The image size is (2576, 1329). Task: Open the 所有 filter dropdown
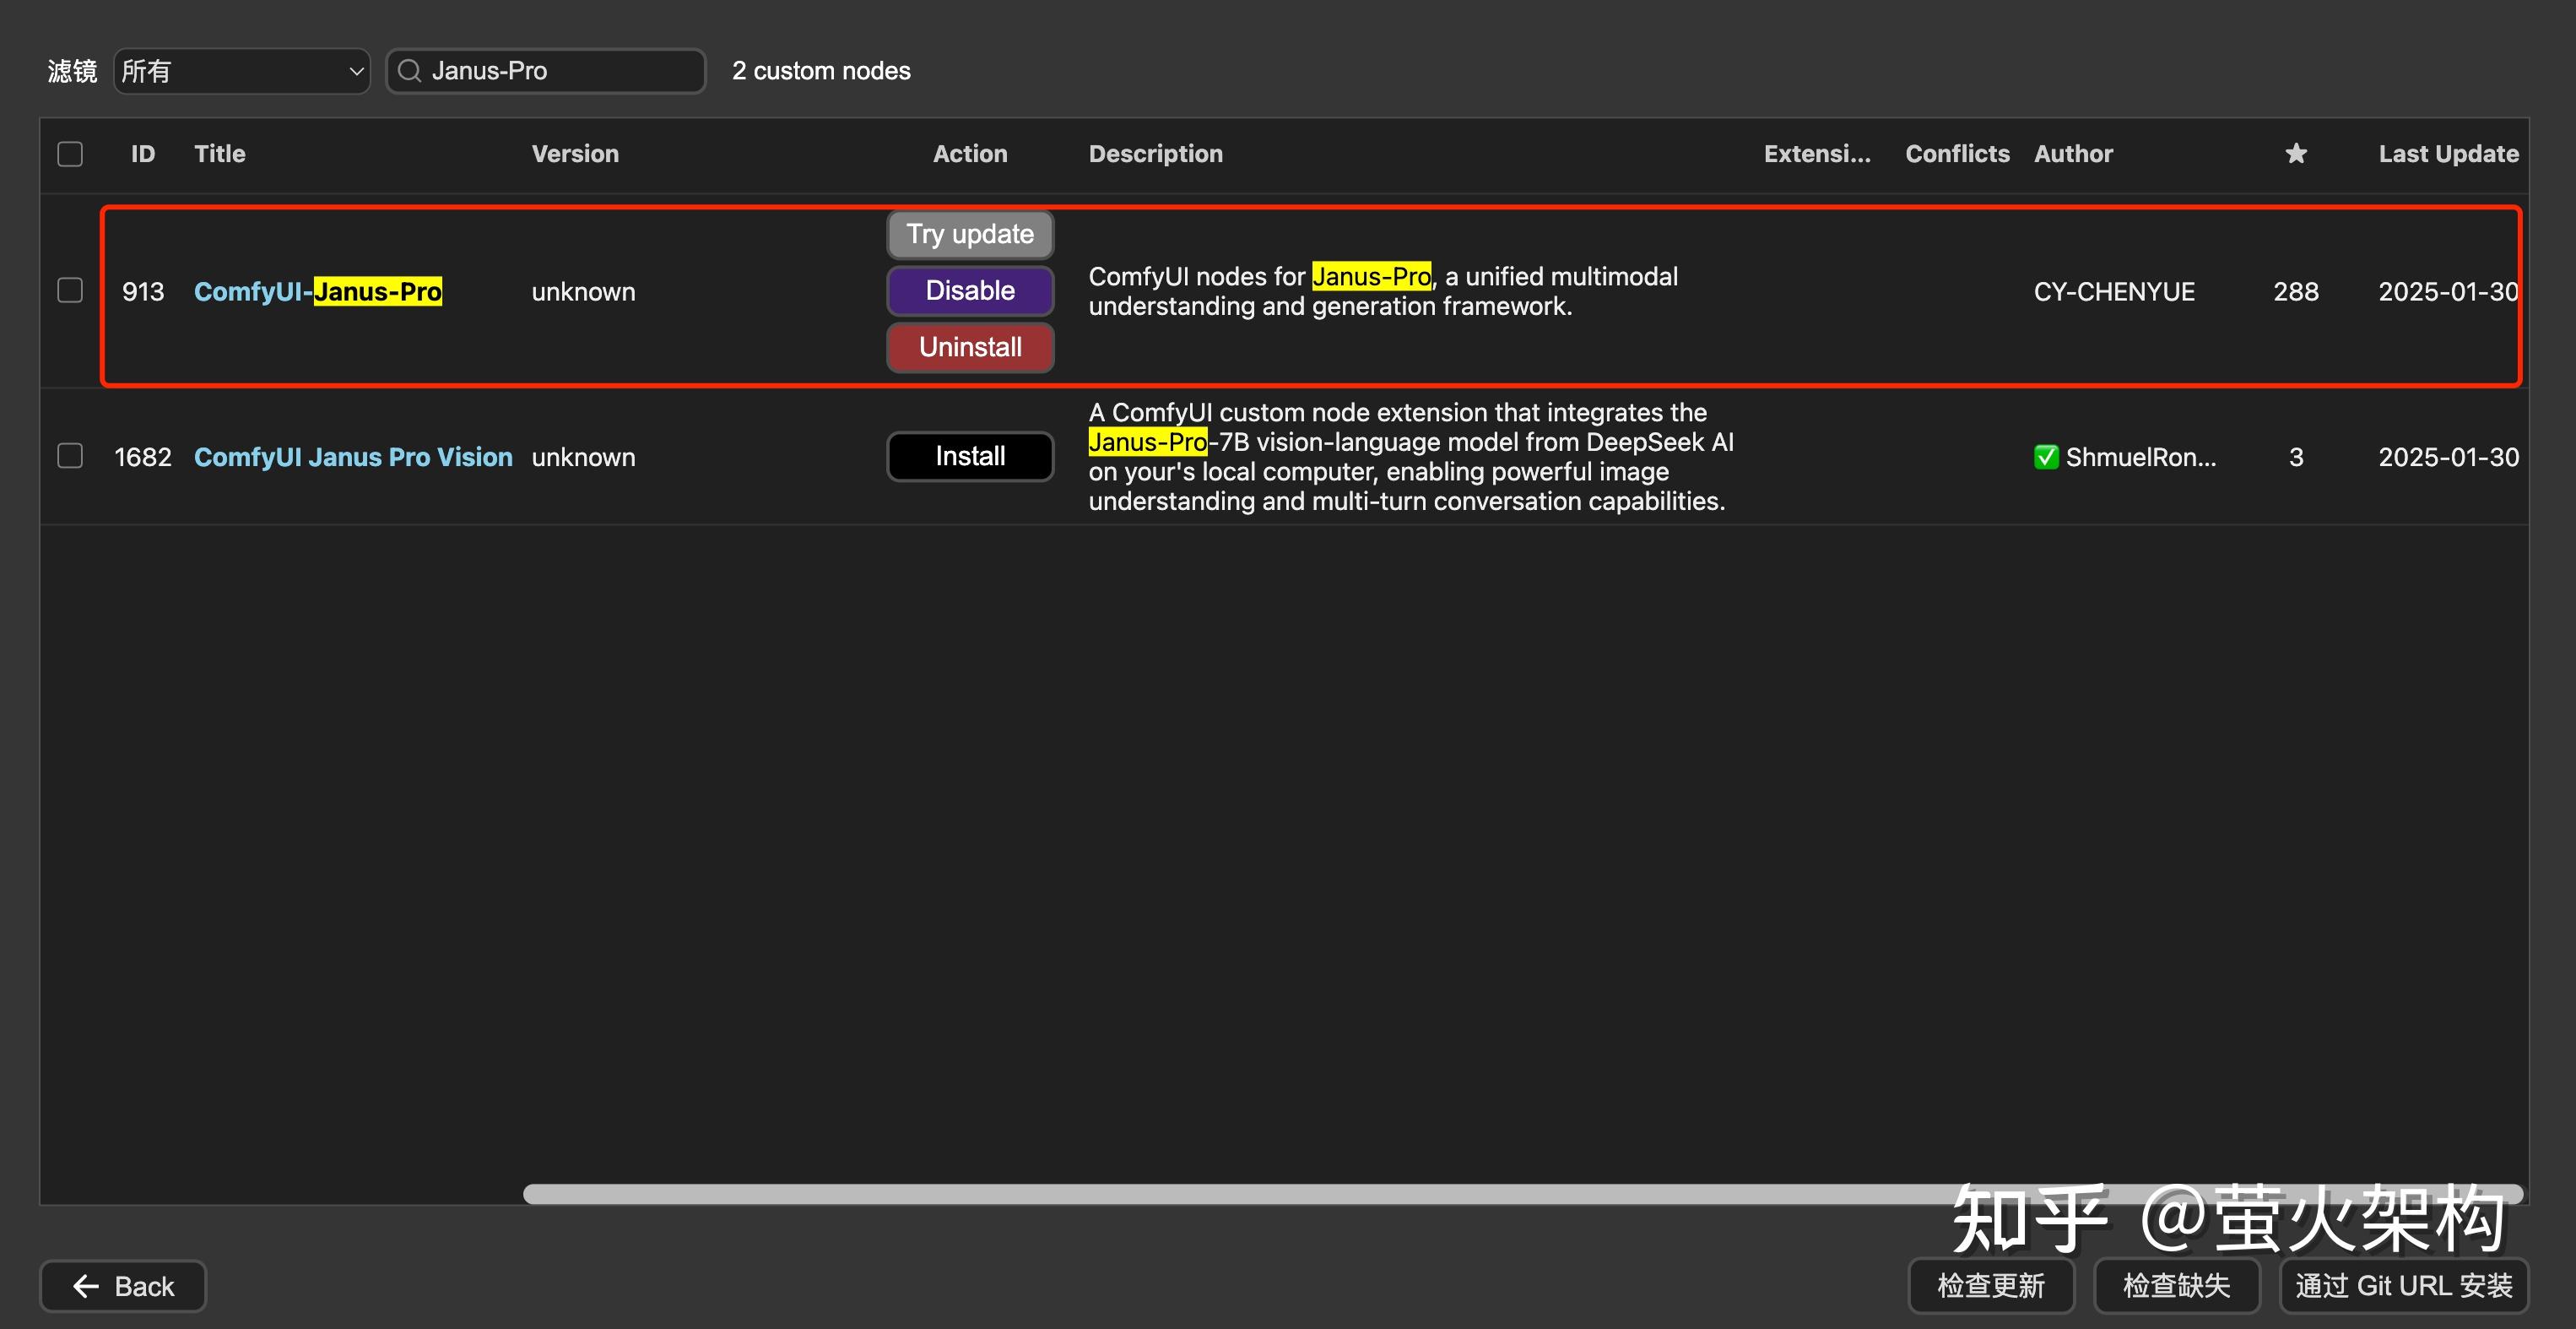(242, 71)
